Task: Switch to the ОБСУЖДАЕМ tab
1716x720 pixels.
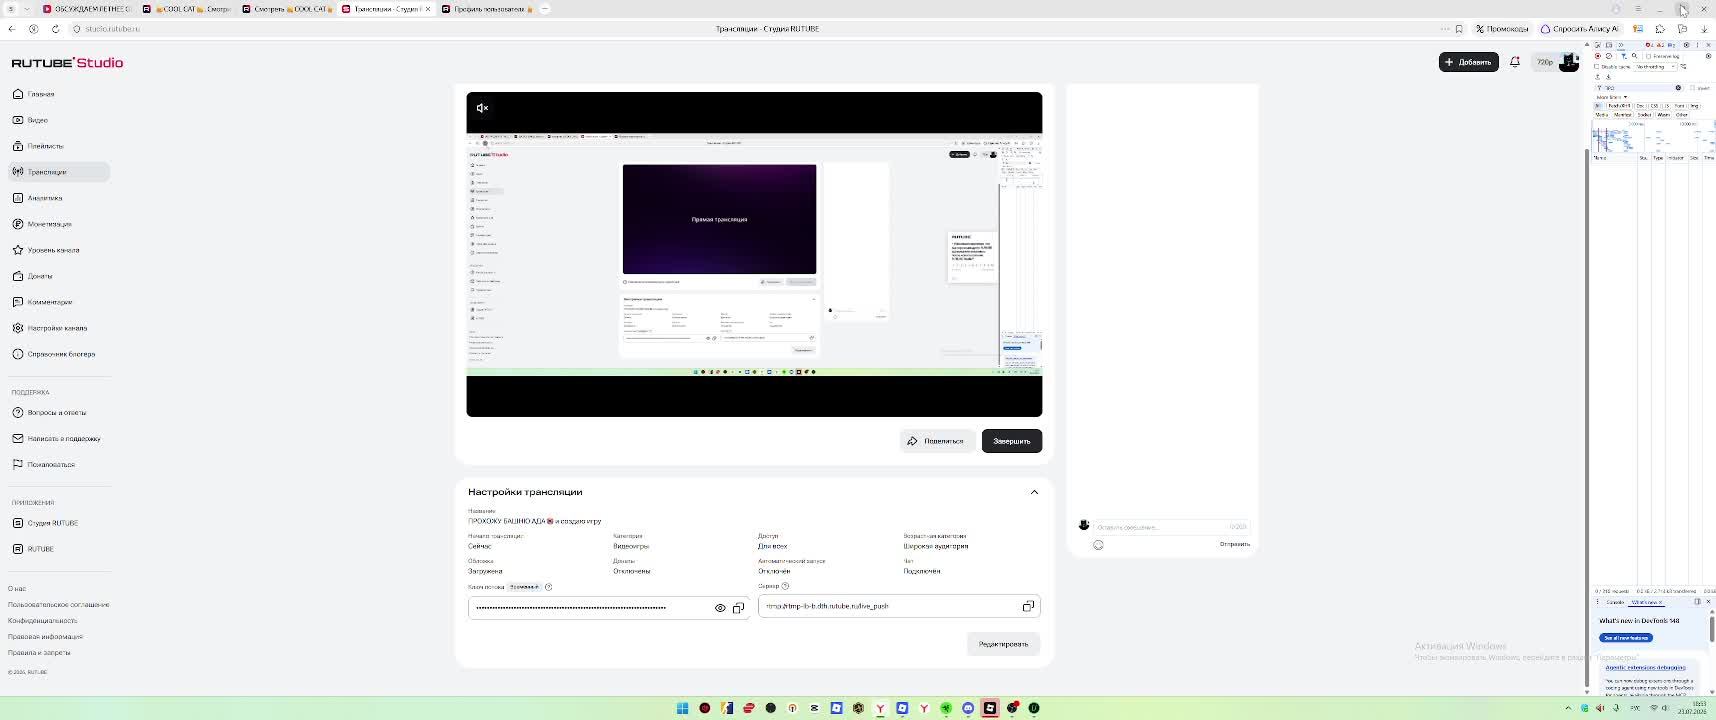Action: [x=87, y=9]
